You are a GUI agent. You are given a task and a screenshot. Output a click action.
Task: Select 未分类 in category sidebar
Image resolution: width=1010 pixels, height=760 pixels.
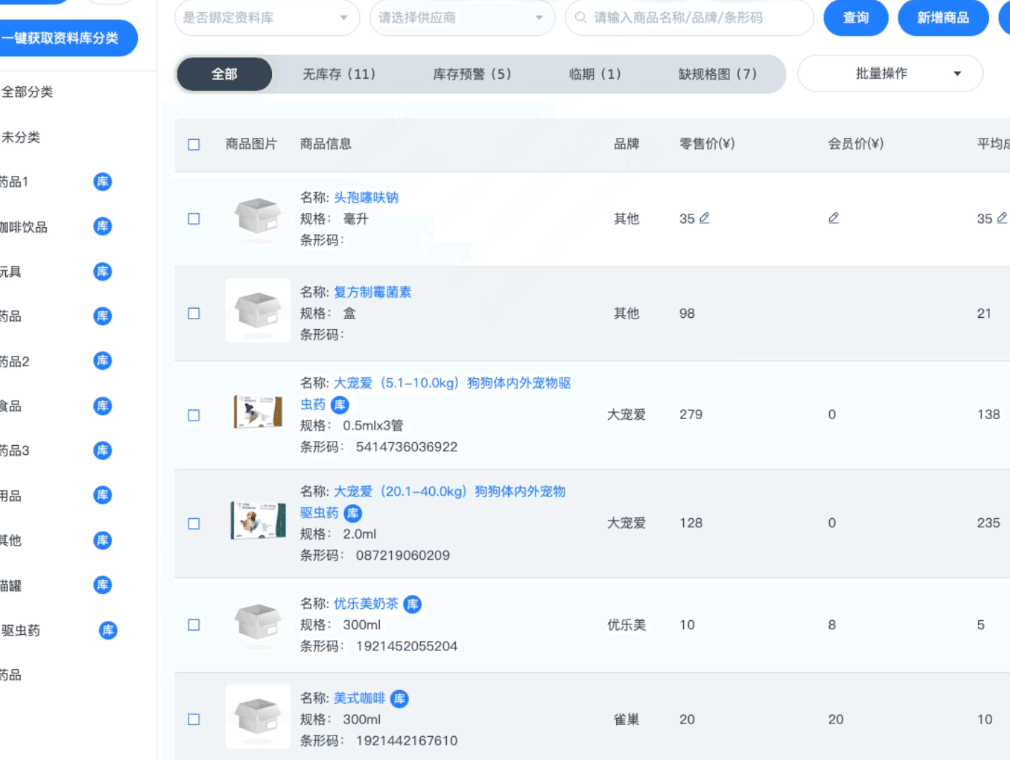(x=21, y=137)
